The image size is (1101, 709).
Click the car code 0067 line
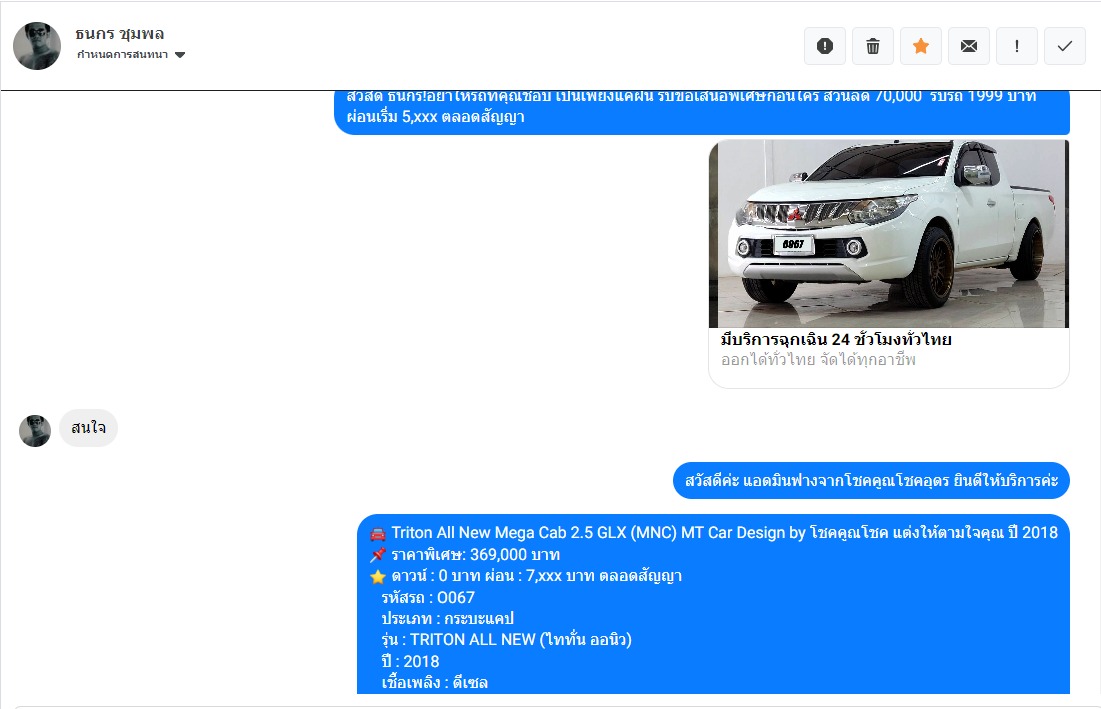tap(428, 597)
